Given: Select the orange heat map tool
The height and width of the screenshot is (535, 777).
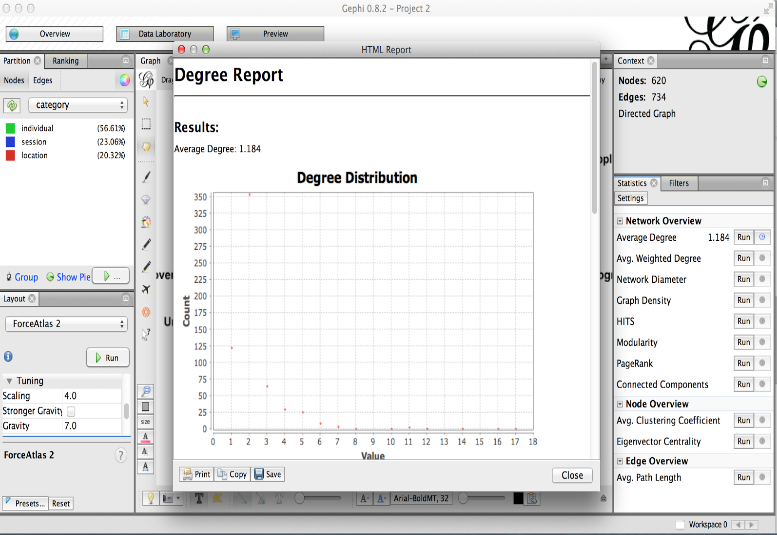Looking at the screenshot, I should point(146,312).
